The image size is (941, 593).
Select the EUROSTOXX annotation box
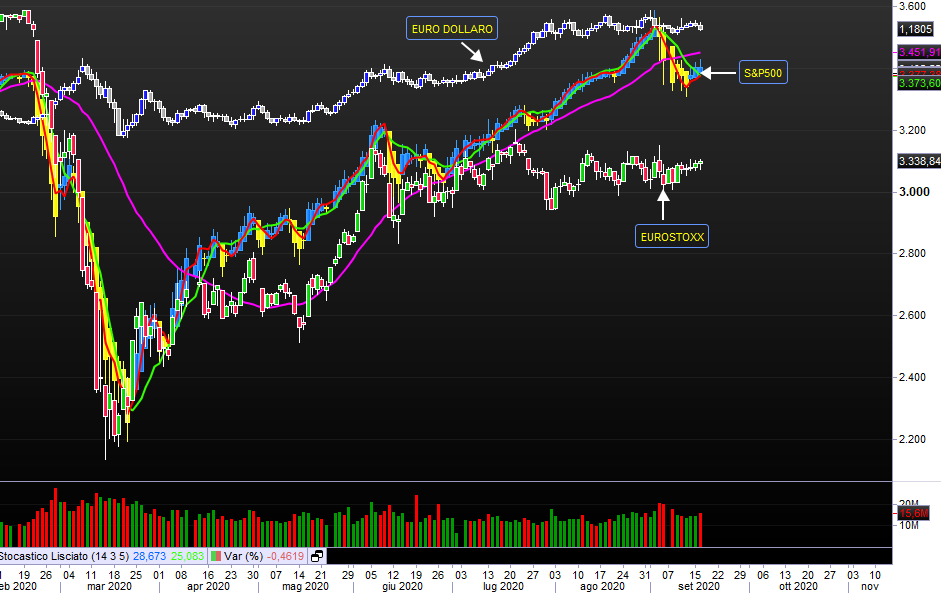671,236
